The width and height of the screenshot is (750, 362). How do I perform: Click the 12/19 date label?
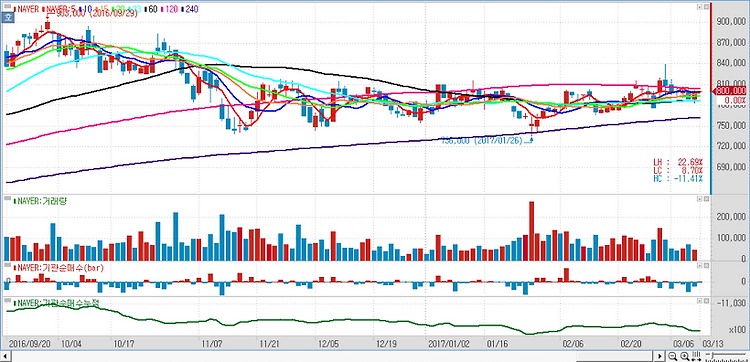pyautogui.click(x=386, y=343)
